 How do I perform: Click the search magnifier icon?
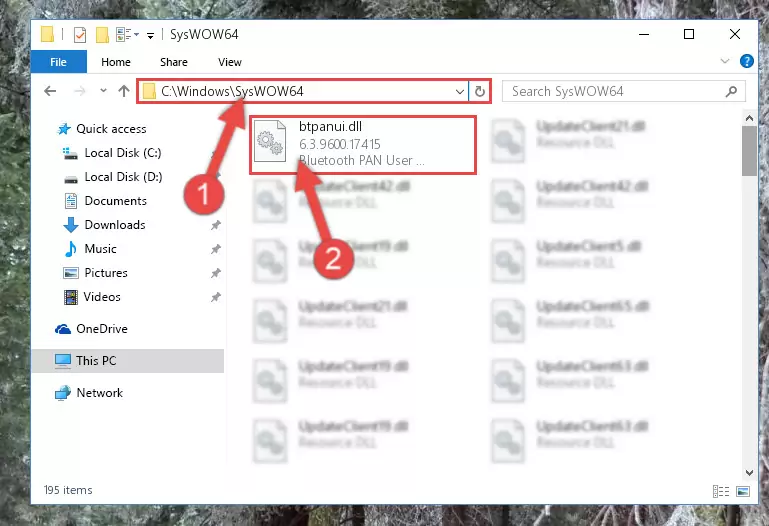coord(731,91)
